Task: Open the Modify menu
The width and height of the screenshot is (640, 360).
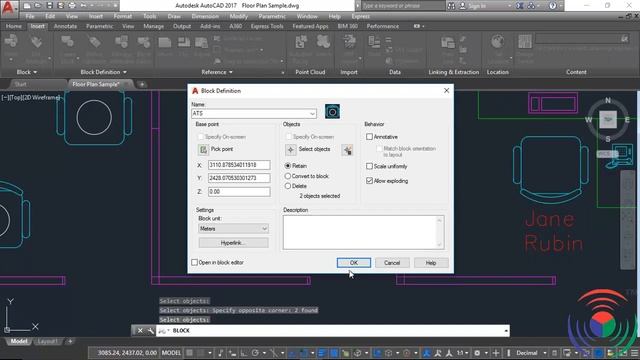Action: (238, 16)
